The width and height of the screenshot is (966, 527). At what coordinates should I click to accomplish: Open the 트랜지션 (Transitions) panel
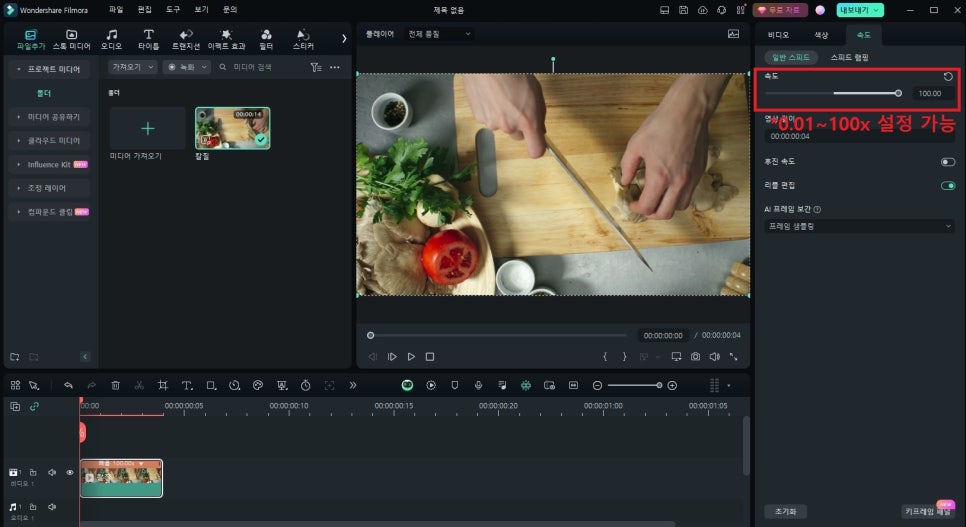pos(186,39)
